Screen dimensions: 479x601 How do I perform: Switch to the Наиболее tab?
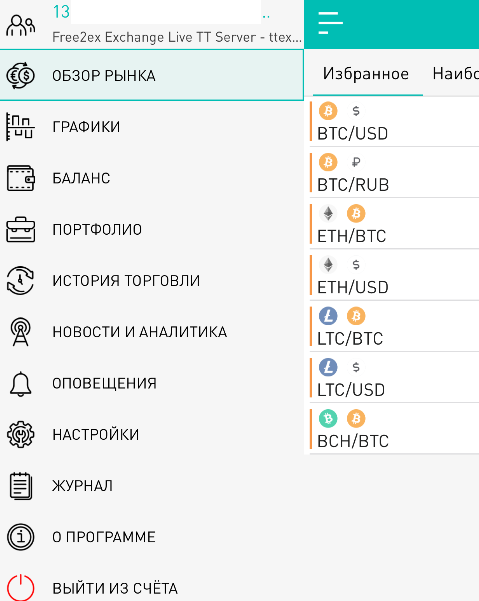pyautogui.click(x=456, y=74)
